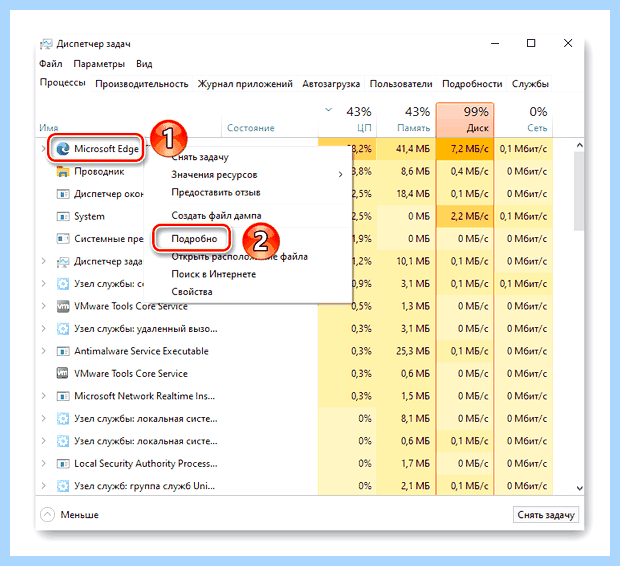
Task: Sort by the Память column header
Action: click(406, 119)
